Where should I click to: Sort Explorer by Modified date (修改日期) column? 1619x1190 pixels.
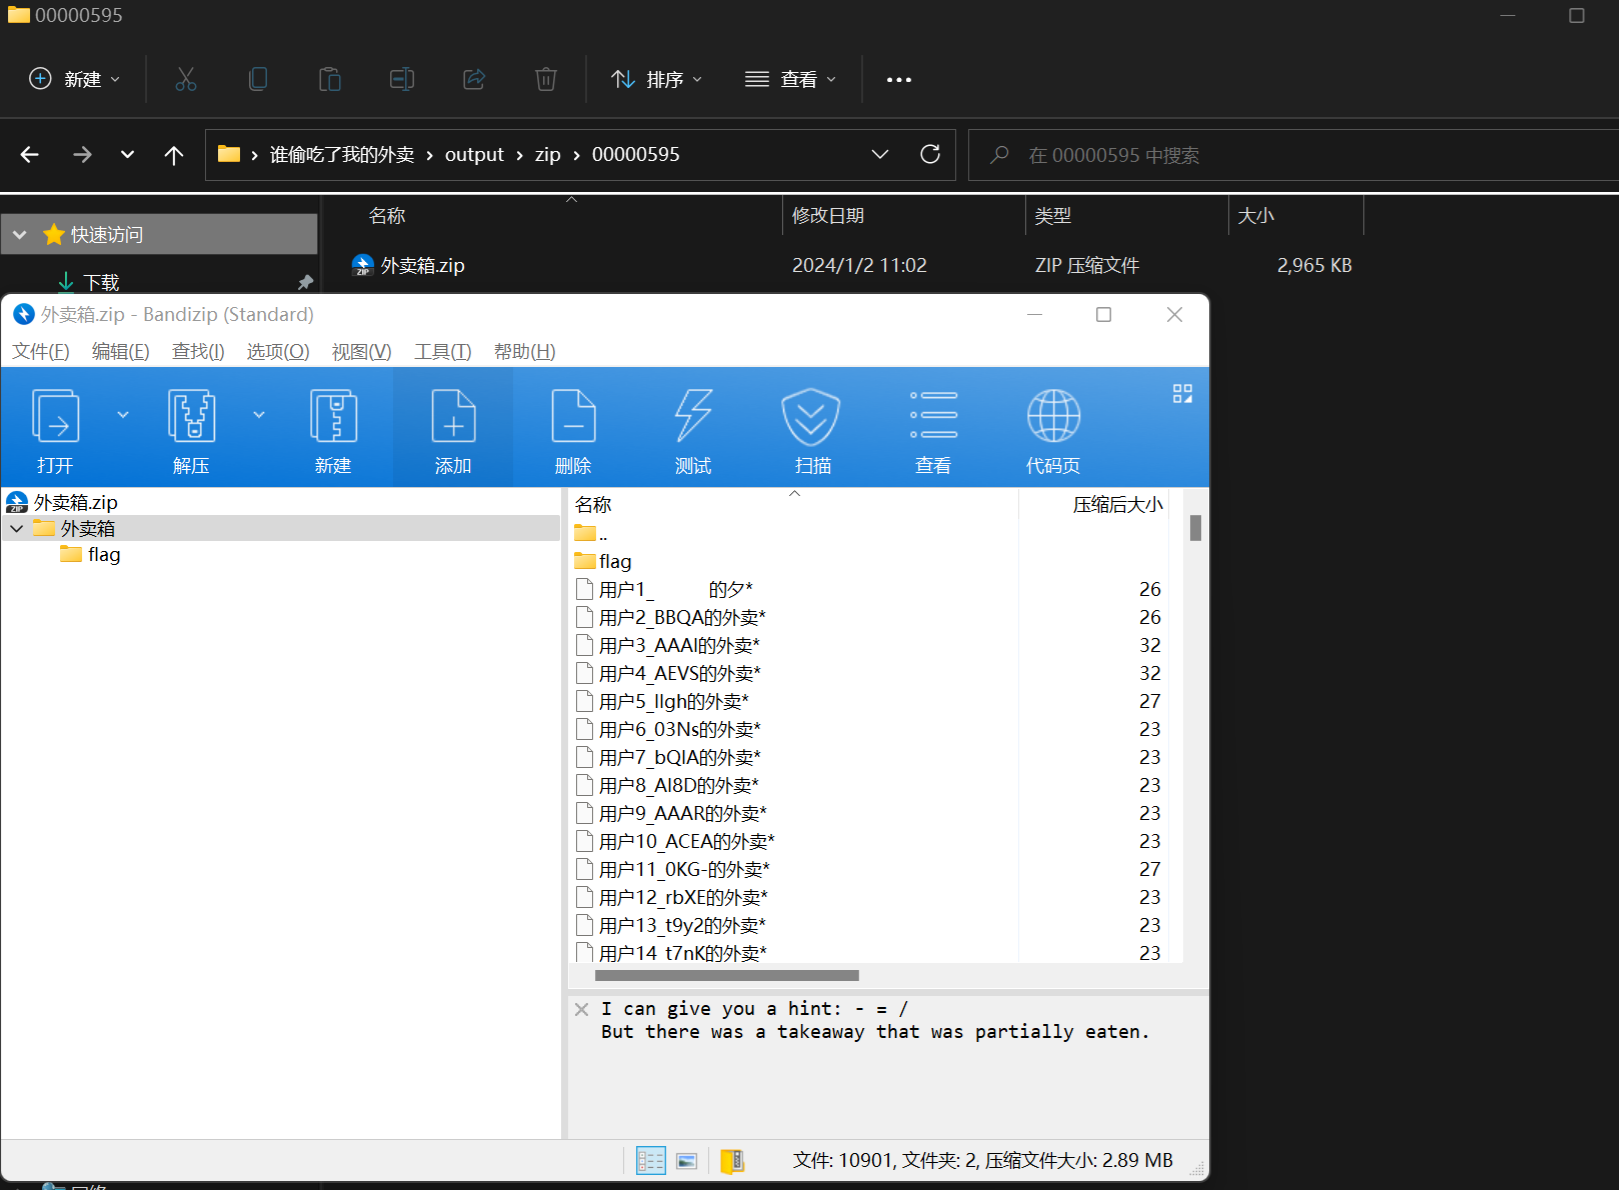828,216
